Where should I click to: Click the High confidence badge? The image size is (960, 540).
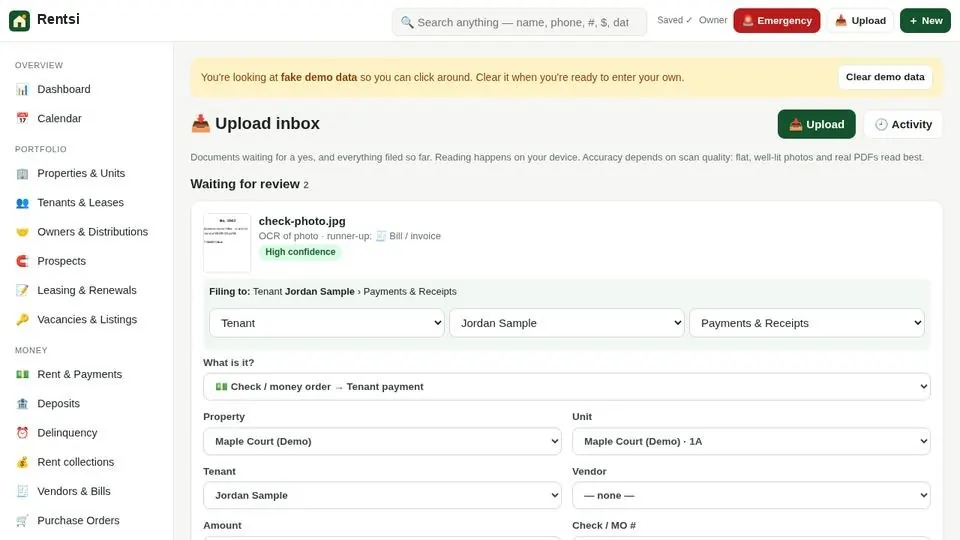coord(300,252)
